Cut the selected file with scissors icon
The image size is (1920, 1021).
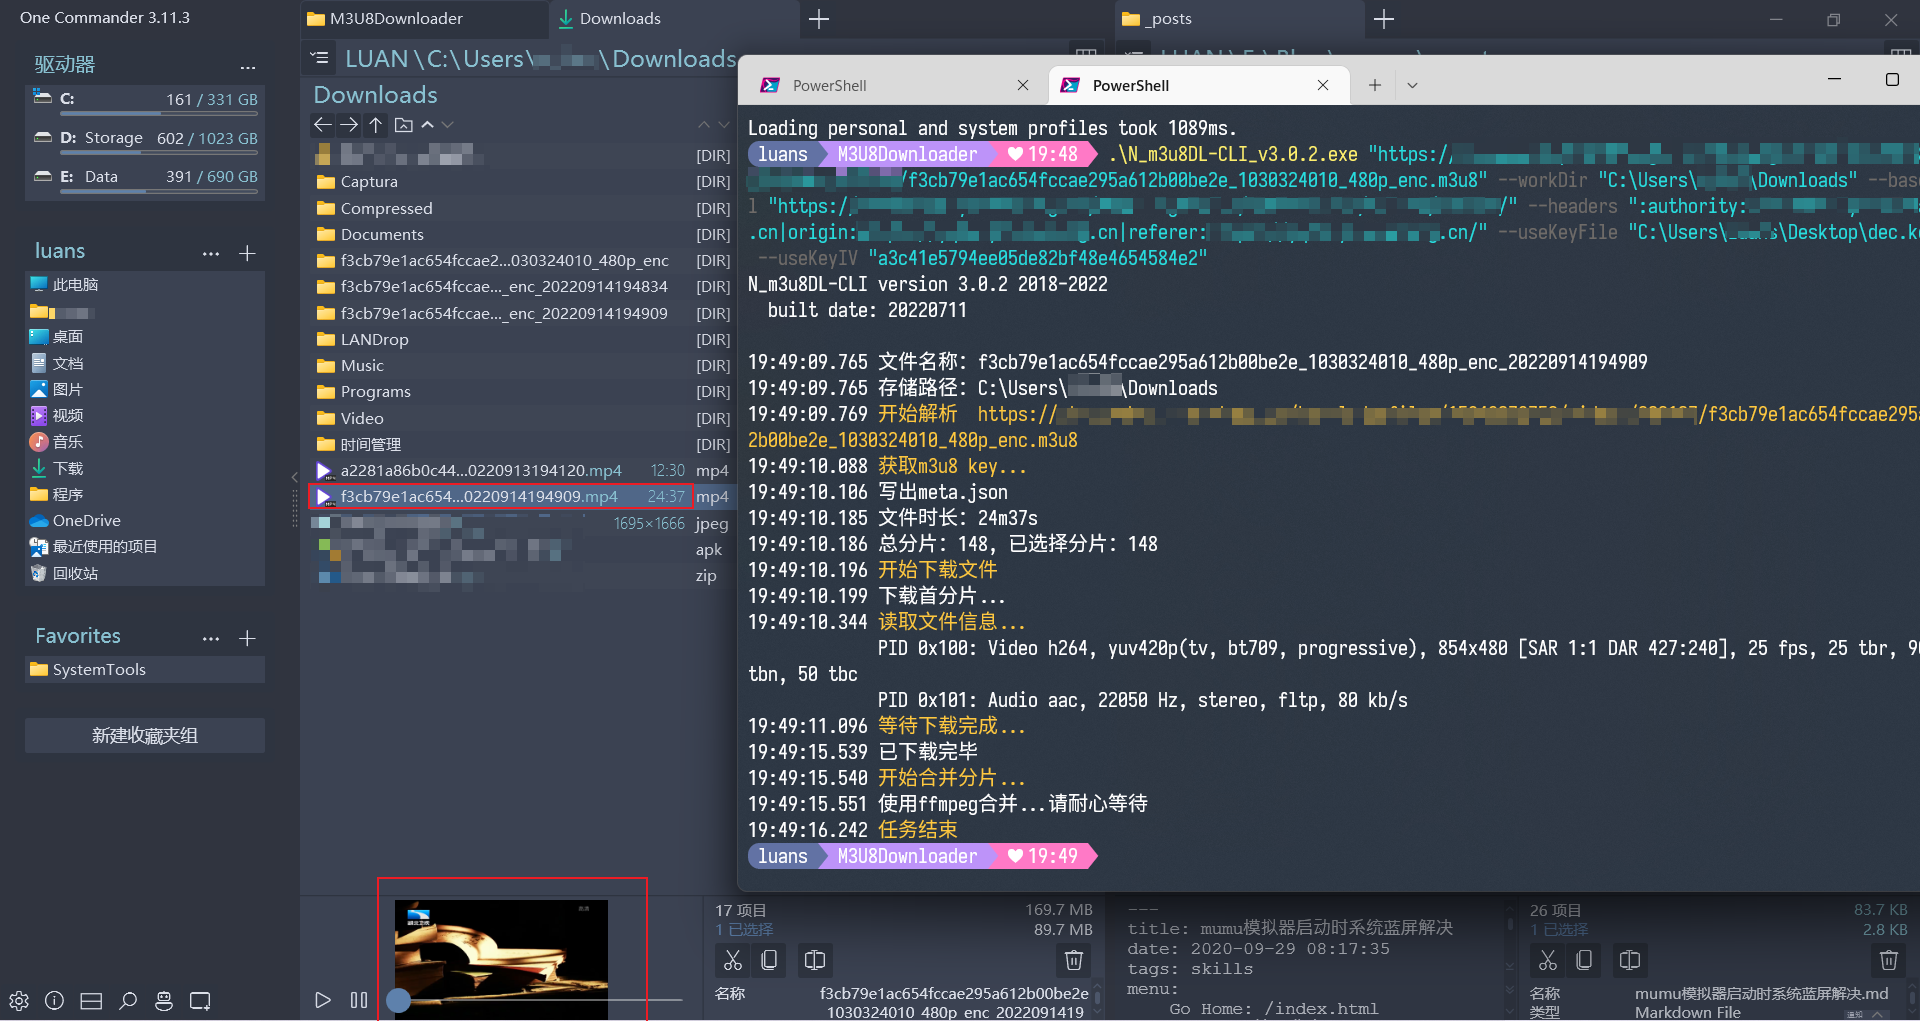coord(733,960)
